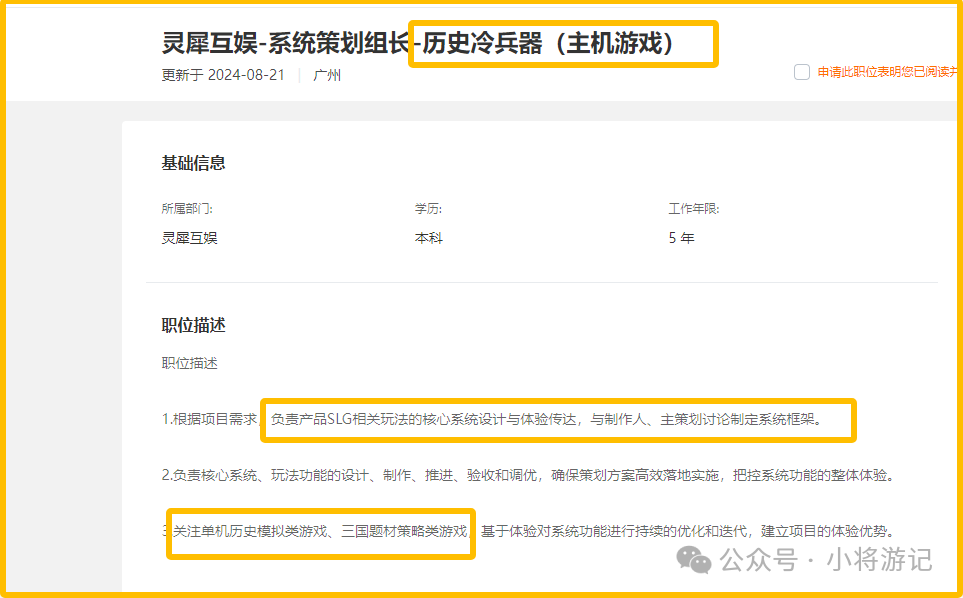Click the job title 灵犀互娱-系统策划组长-历史冷兵器
This screenshot has height=598, width=963.
click(x=418, y=44)
